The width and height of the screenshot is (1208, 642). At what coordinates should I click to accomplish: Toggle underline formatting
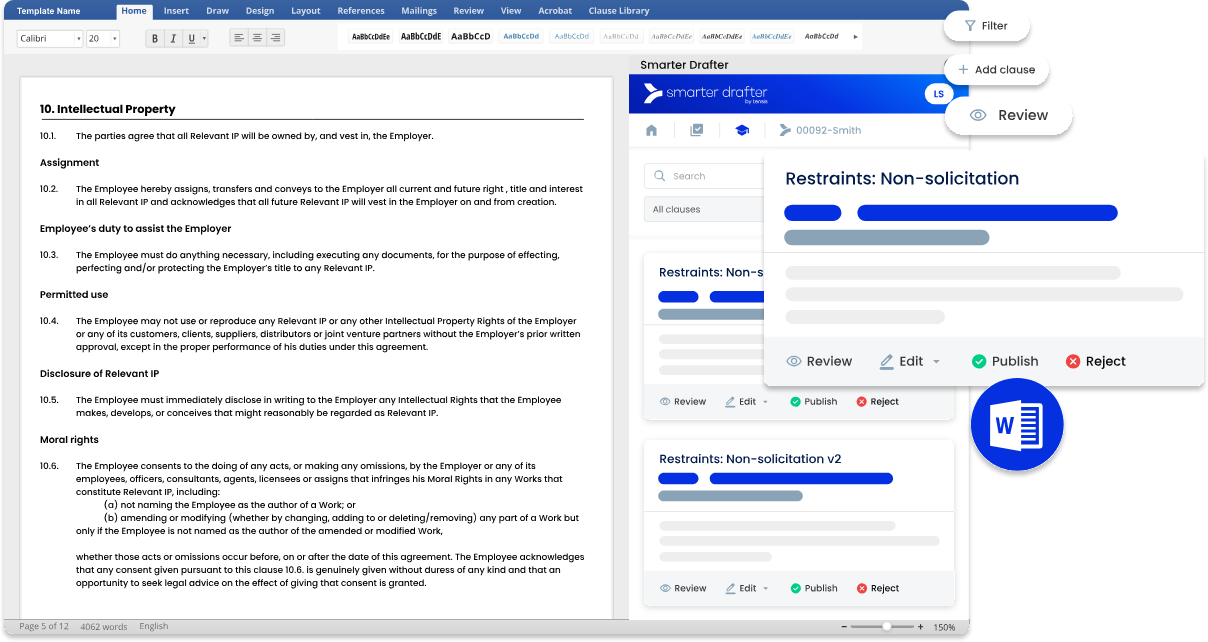[191, 38]
